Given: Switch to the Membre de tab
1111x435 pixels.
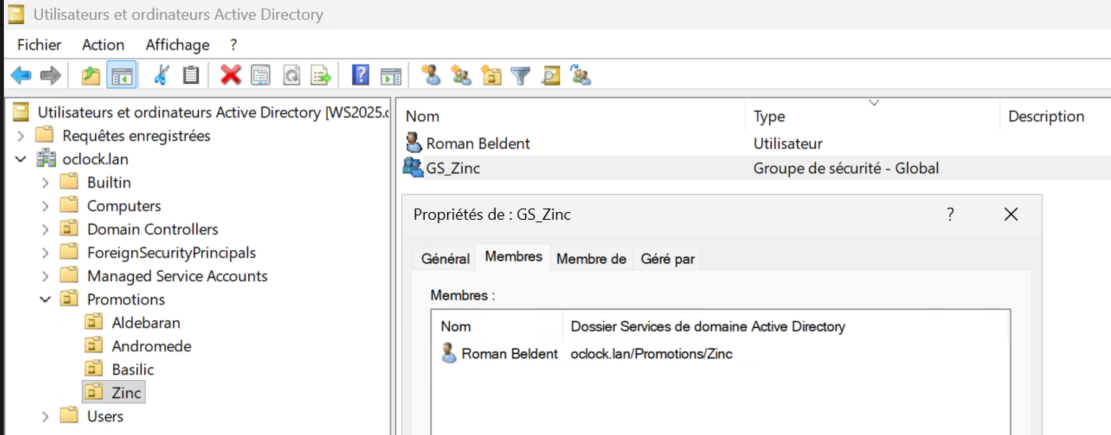Looking at the screenshot, I should pyautogui.click(x=591, y=258).
